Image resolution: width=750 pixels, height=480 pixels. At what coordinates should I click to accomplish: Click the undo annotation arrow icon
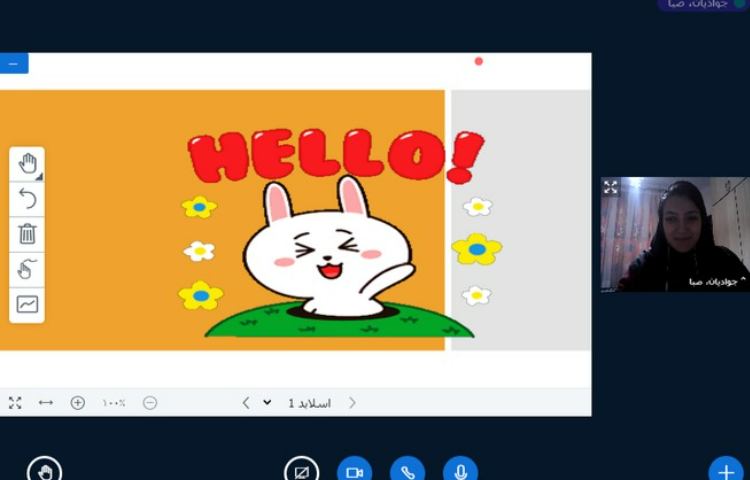(x=27, y=199)
